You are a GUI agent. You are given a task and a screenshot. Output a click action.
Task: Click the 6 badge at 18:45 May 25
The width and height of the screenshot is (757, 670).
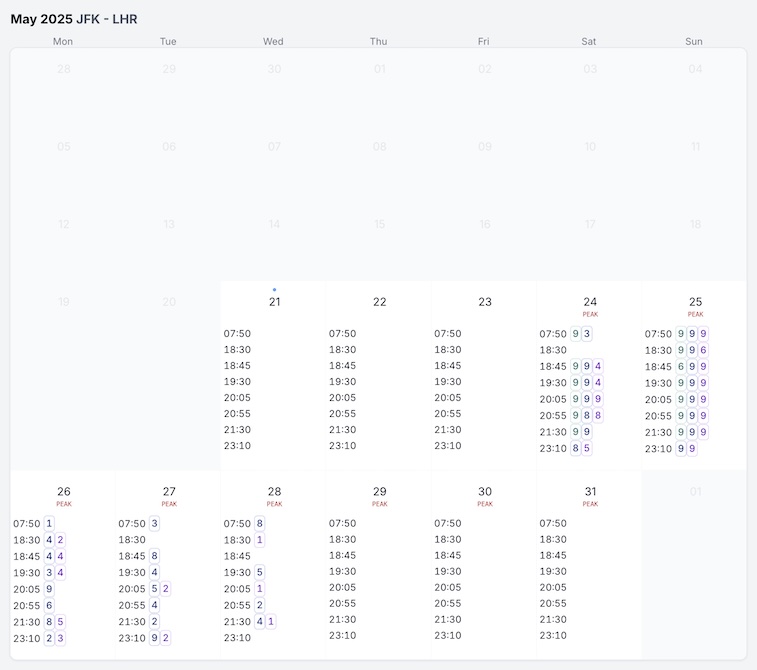681,366
